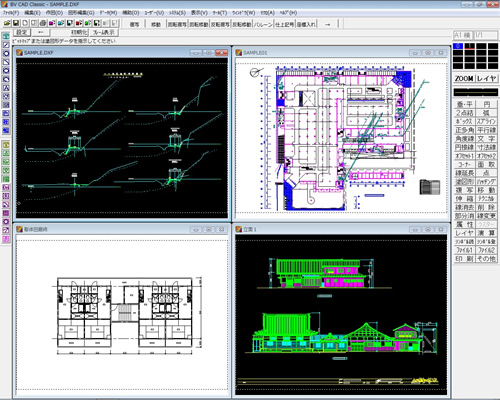Click the right arrow at toolbar end
The height and width of the screenshot is (400, 500).
(x=328, y=24)
